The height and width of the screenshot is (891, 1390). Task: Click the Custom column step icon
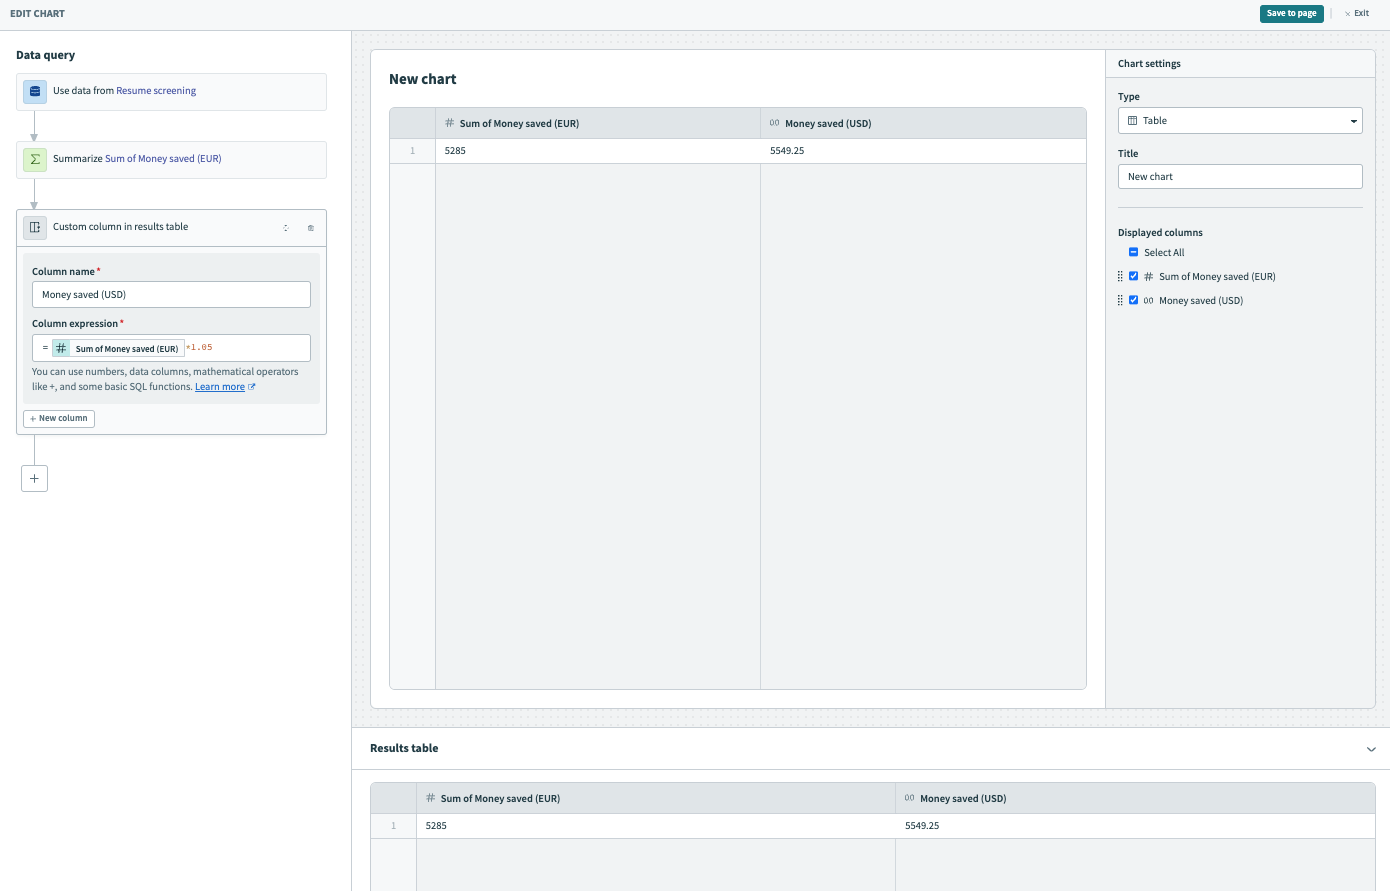pos(35,227)
